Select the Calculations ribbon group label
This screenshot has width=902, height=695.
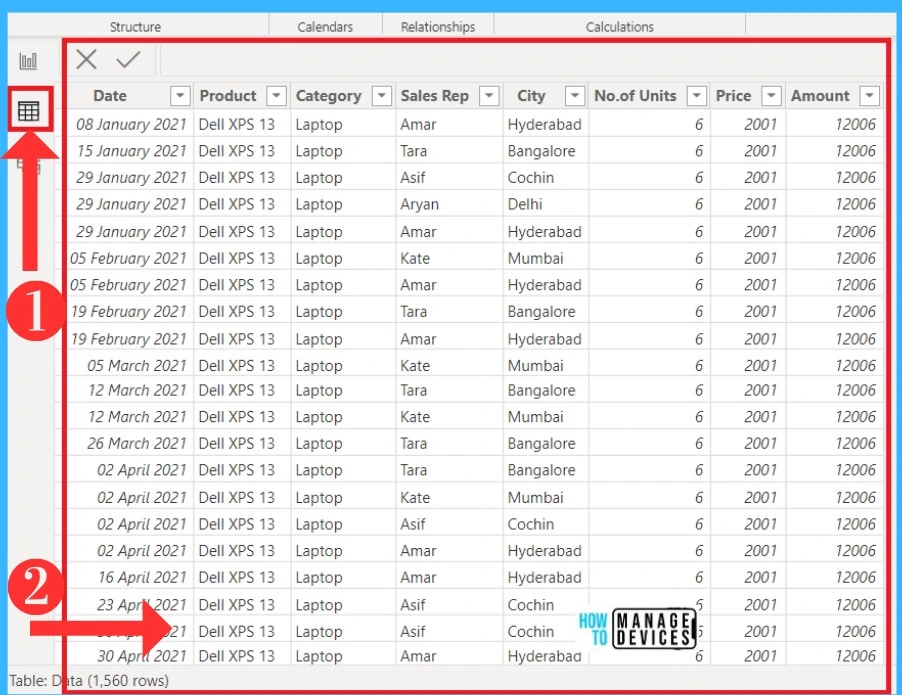tap(620, 27)
